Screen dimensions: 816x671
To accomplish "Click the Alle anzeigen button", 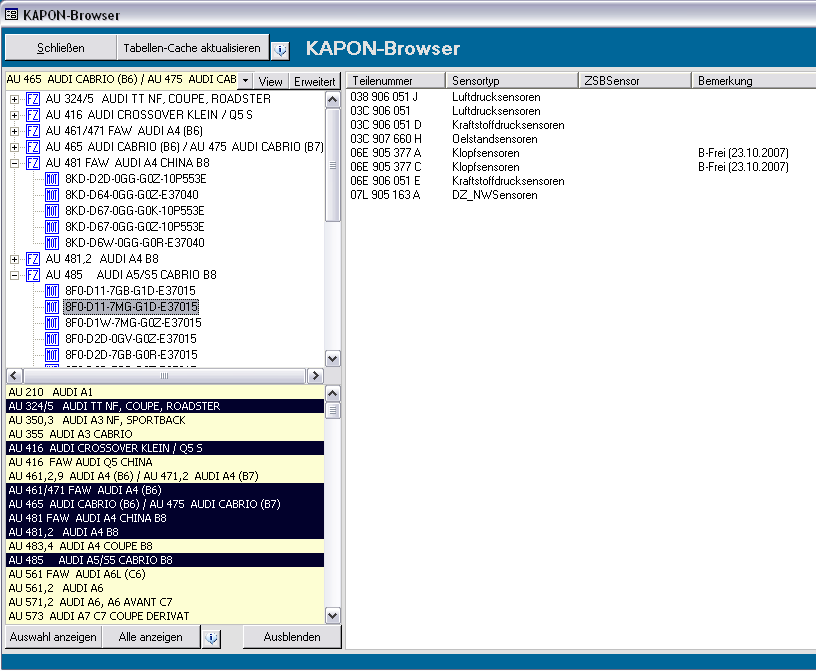I will tap(151, 637).
